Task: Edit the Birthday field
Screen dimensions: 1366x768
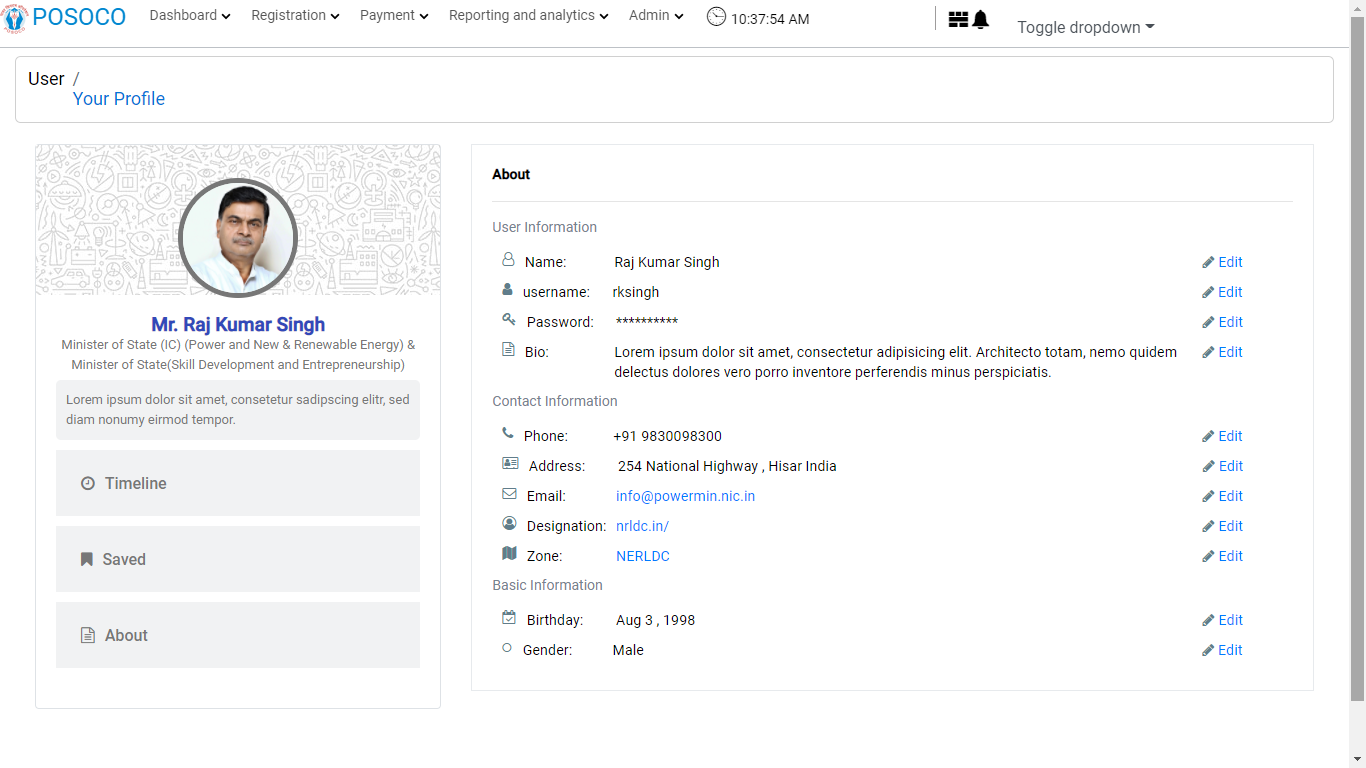Action: point(1229,620)
